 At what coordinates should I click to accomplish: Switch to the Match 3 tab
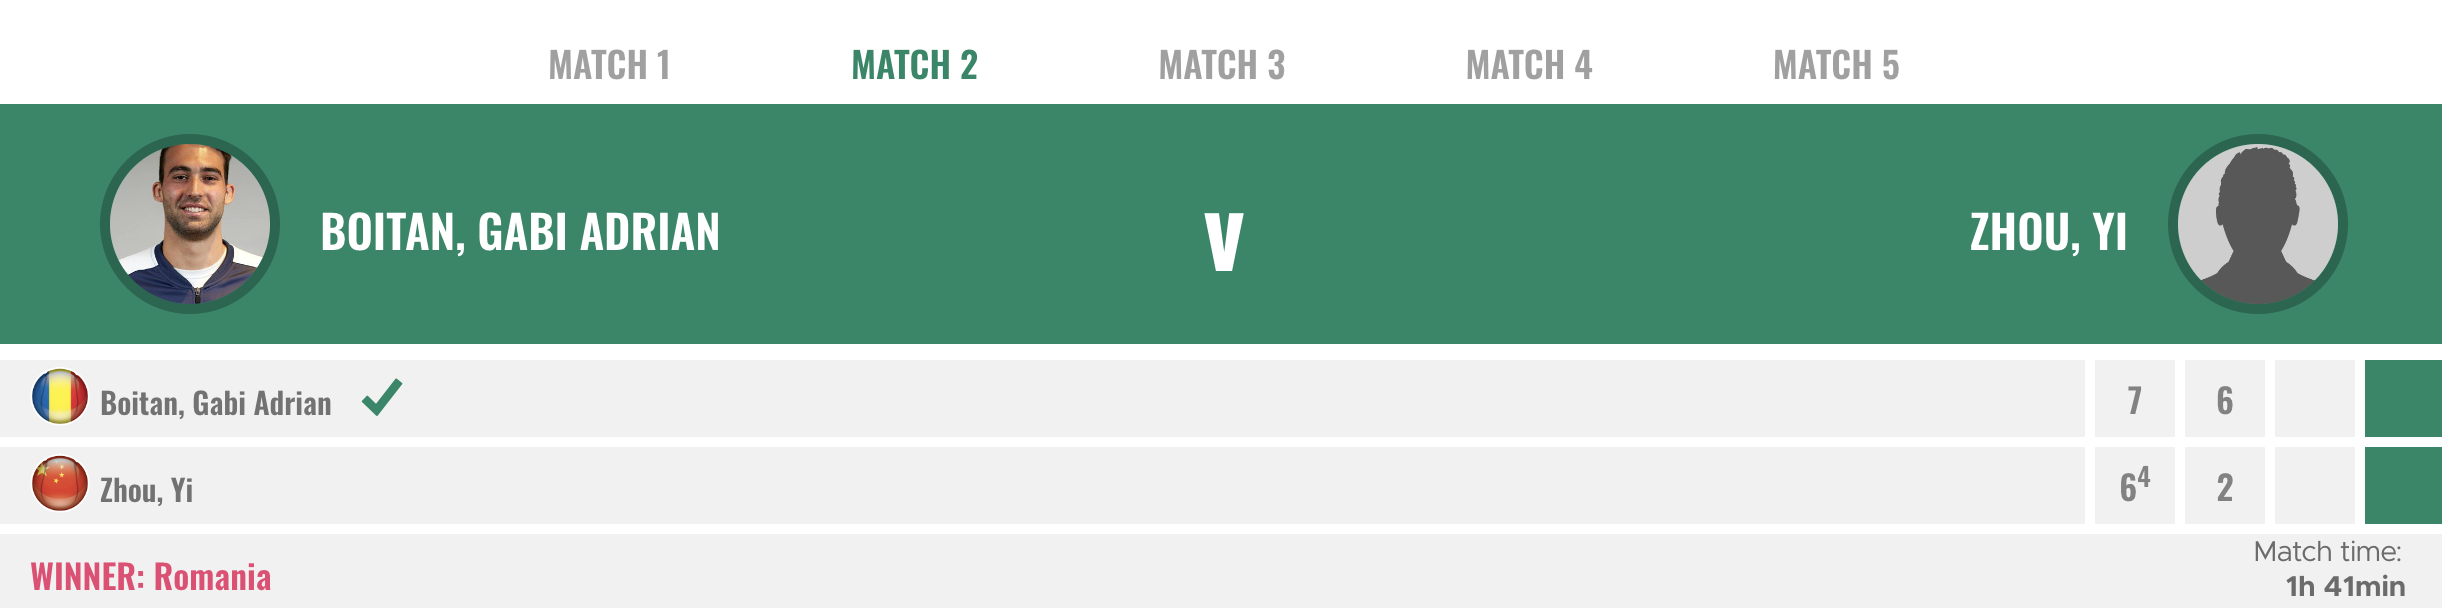pyautogui.click(x=1221, y=66)
